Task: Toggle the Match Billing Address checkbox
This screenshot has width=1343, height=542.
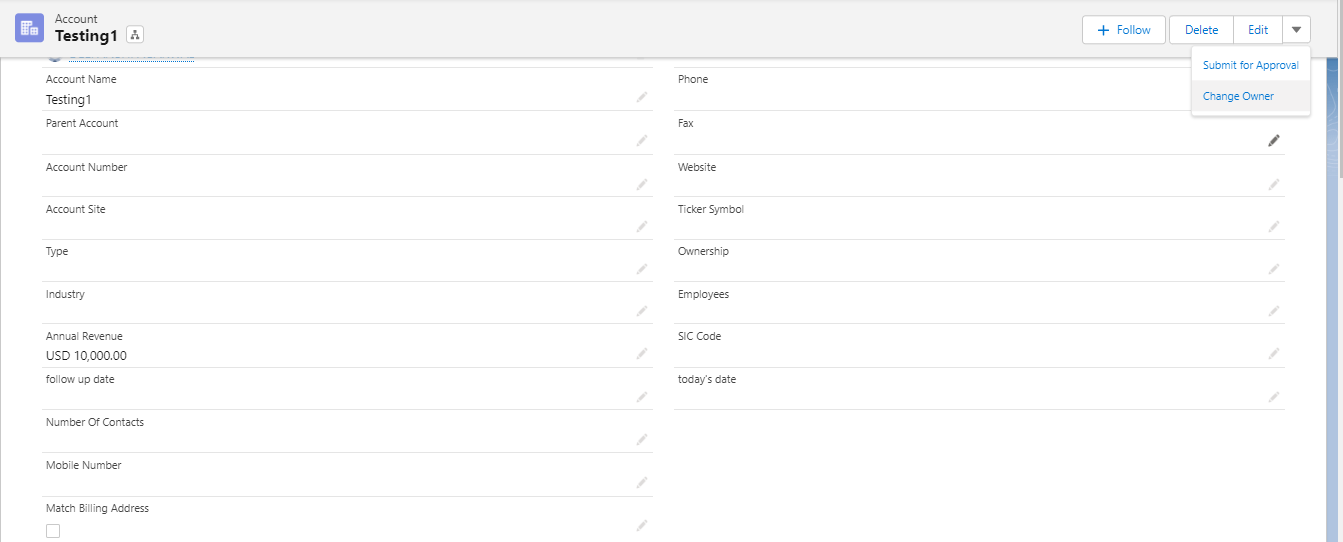Action: coord(53,531)
